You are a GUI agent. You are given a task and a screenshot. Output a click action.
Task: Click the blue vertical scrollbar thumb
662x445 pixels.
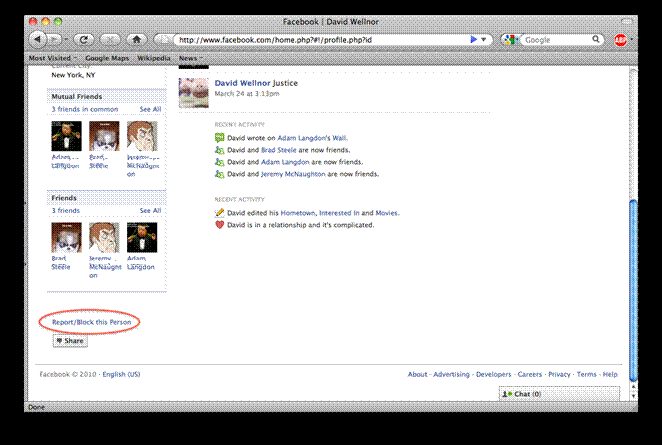[633, 290]
